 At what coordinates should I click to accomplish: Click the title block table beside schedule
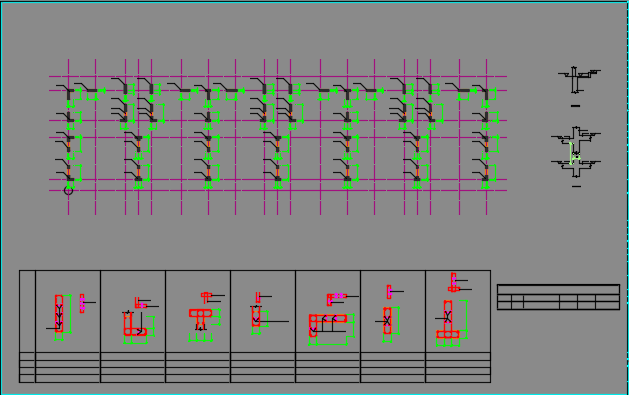[x=558, y=297]
